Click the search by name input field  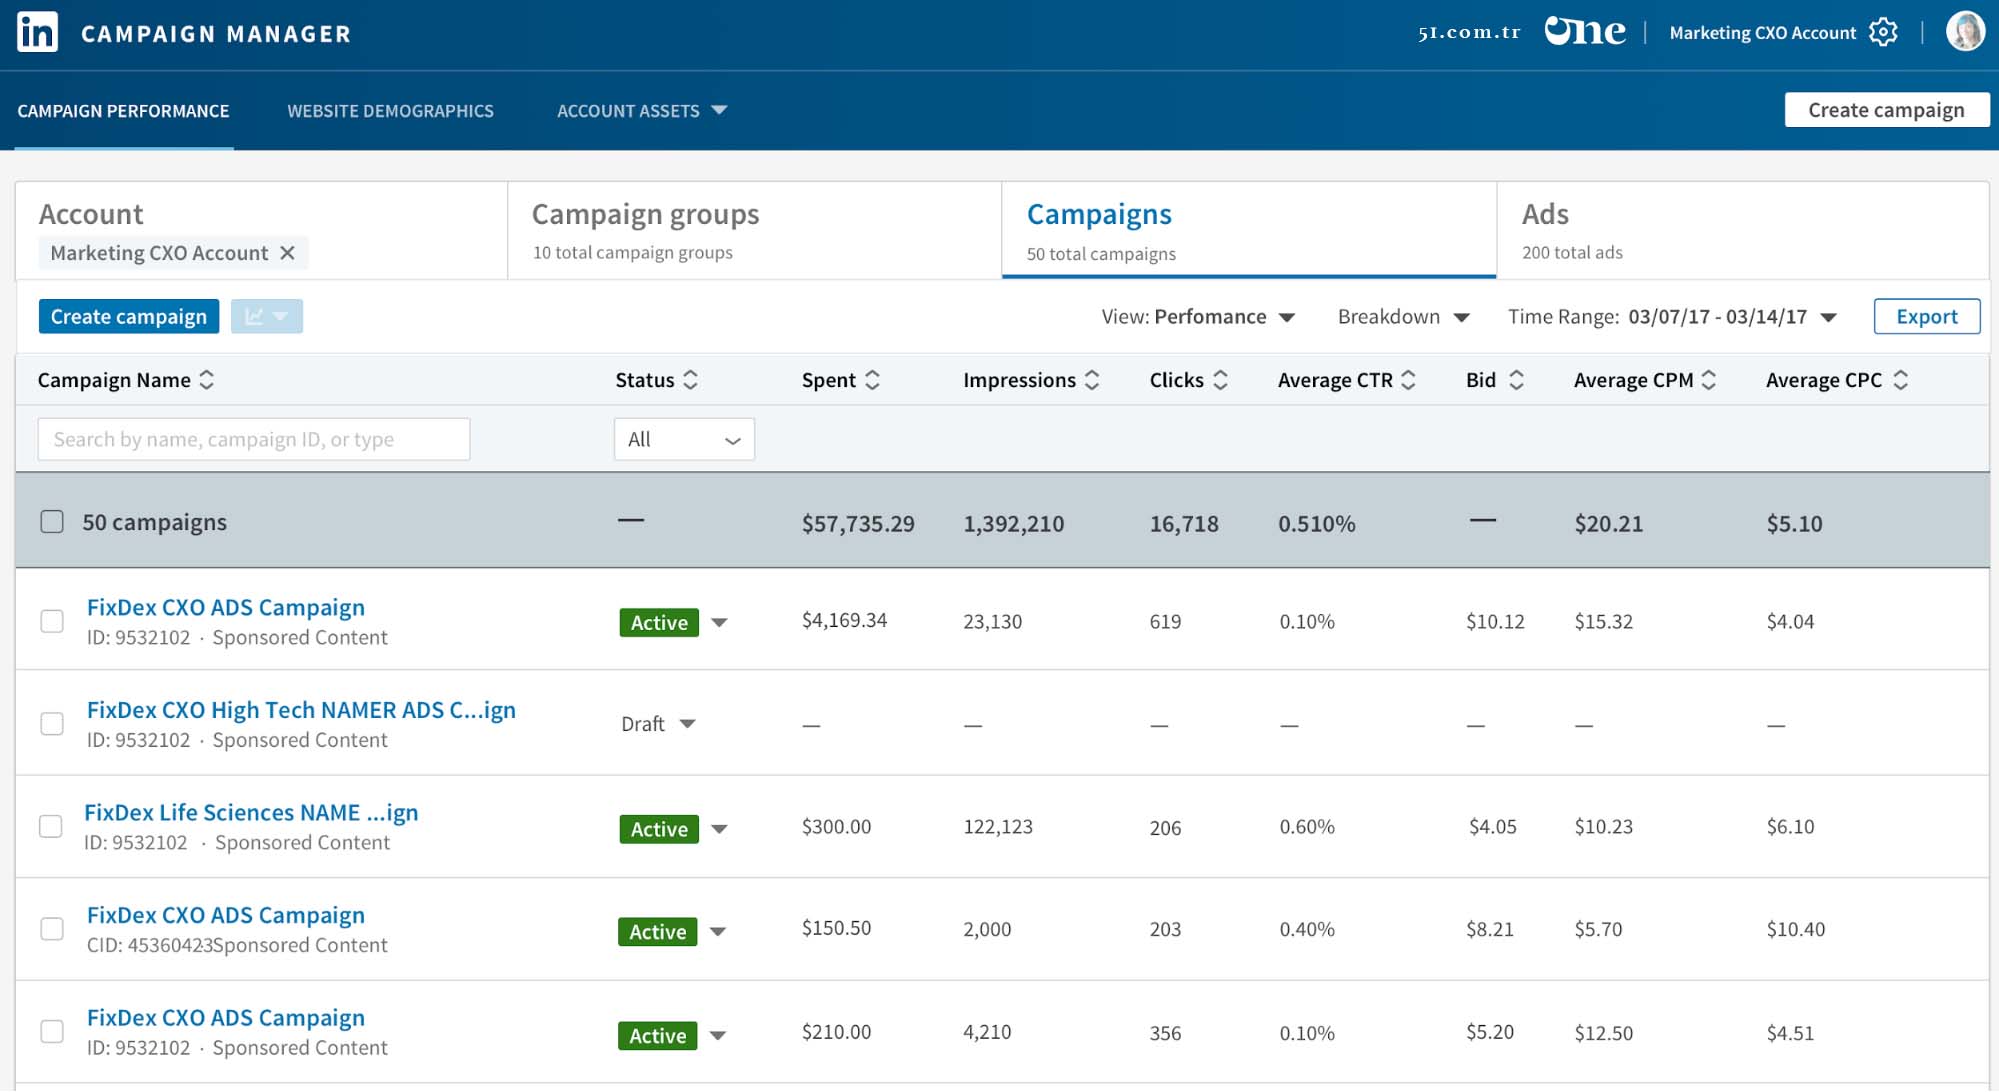click(254, 438)
